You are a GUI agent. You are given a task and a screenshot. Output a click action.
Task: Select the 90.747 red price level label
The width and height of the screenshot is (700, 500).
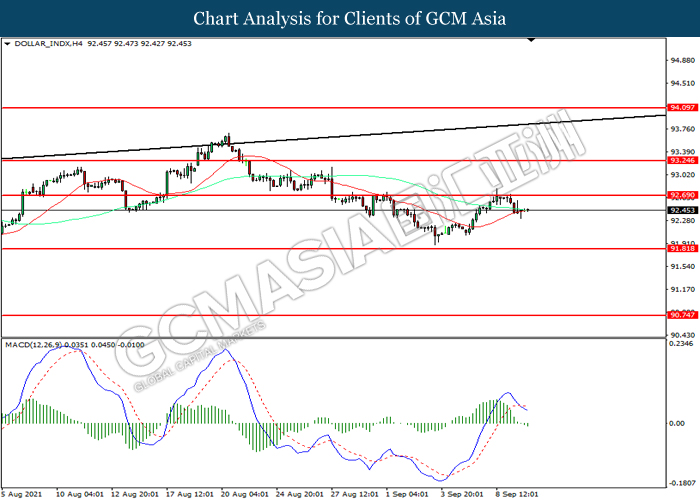682,315
